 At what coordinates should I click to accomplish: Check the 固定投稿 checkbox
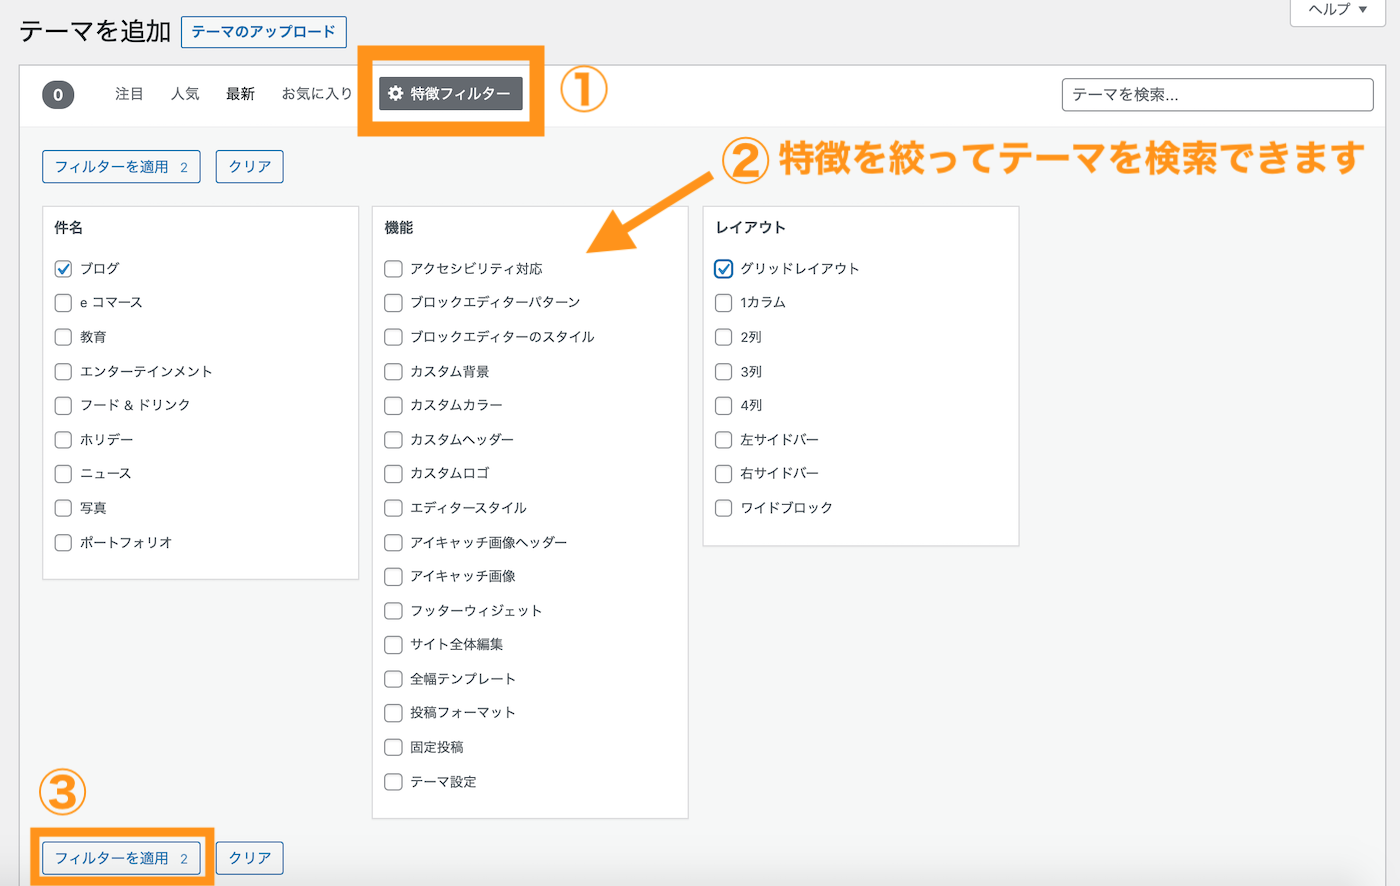pos(394,748)
